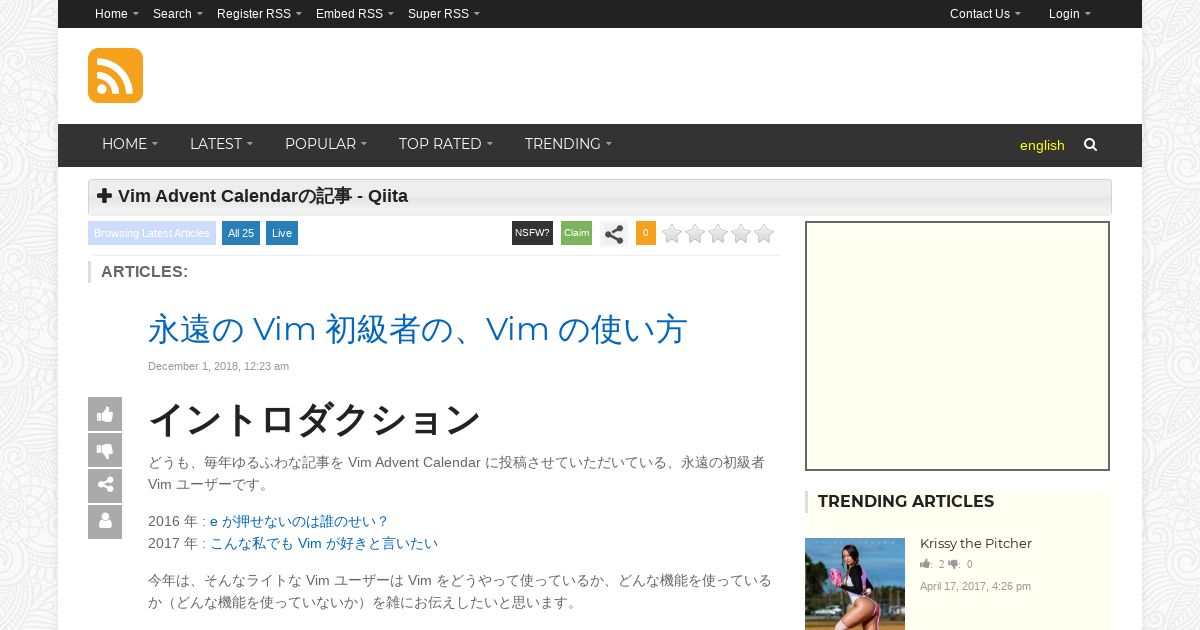Expand the Register RSS menu
The width and height of the screenshot is (1200, 630).
coord(259,14)
